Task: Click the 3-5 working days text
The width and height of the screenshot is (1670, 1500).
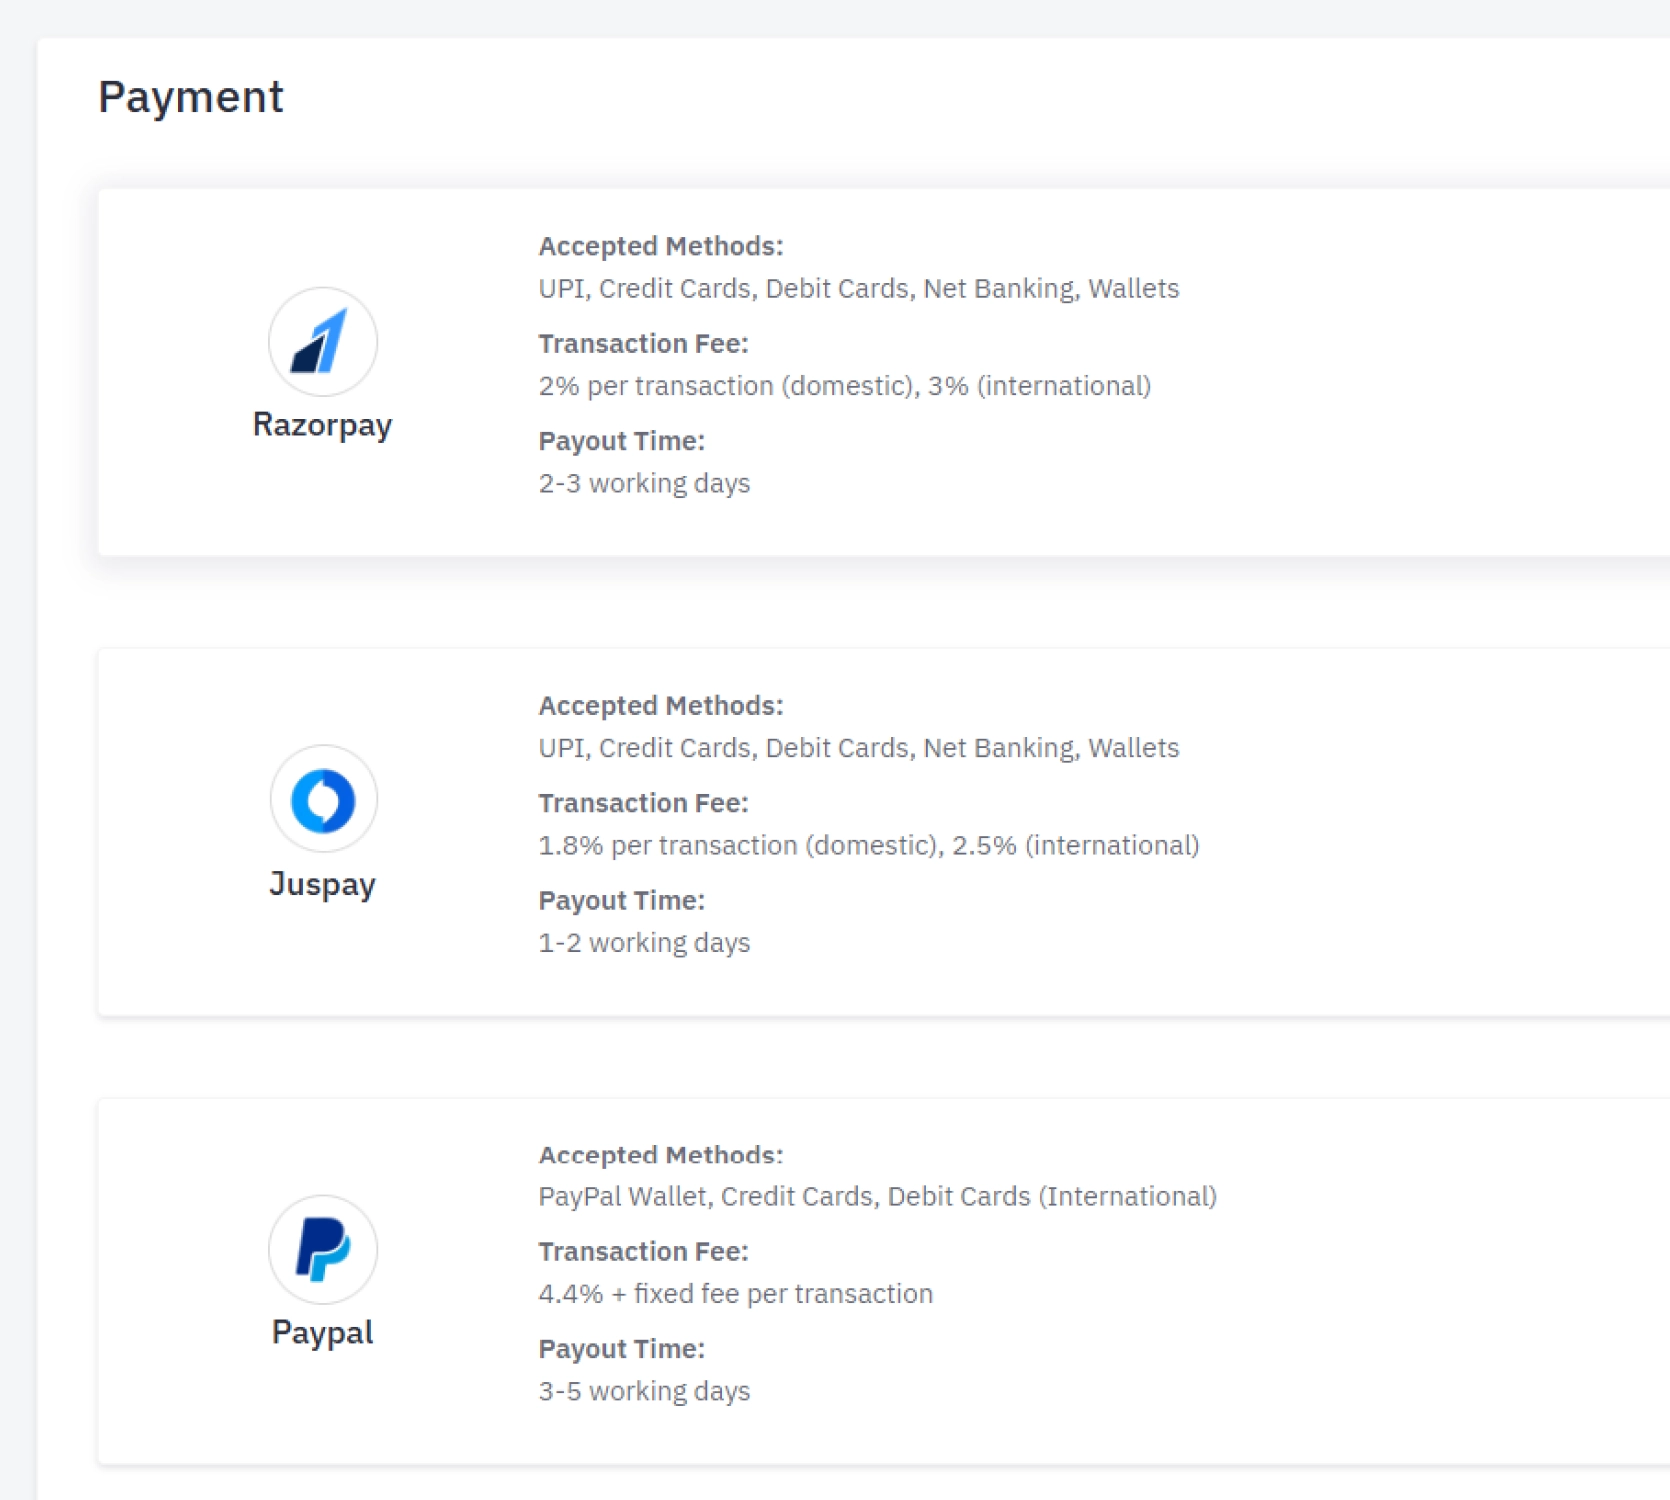Action: [x=644, y=1392]
